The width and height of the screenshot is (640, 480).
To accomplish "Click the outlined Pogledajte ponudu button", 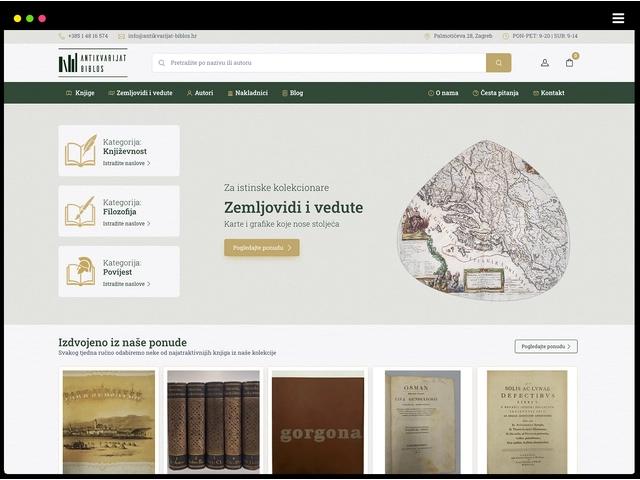I will click(546, 346).
